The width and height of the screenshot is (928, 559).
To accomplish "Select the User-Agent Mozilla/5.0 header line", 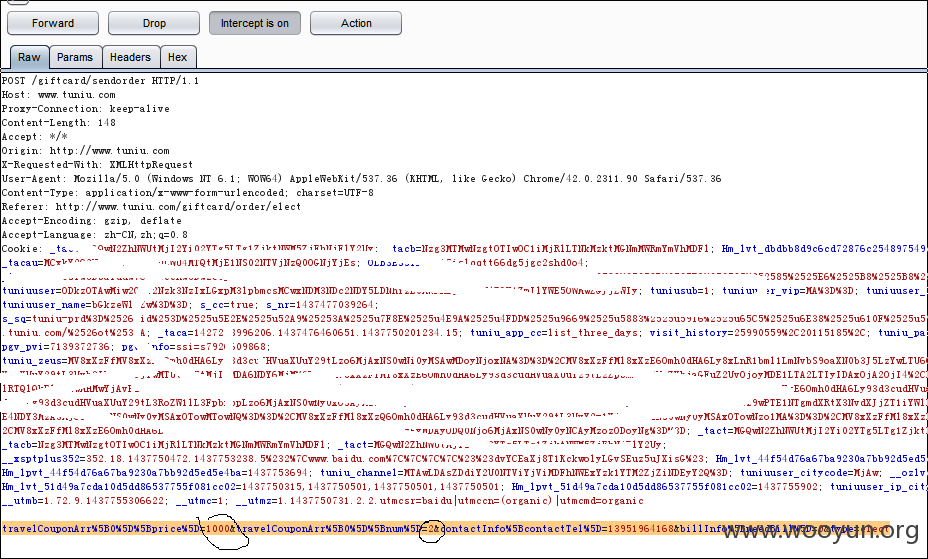I will click(x=362, y=179).
